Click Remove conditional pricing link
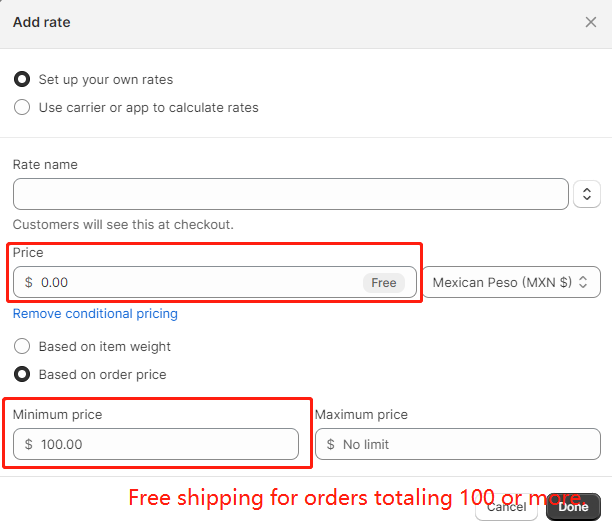Image resolution: width=612 pixels, height=524 pixels. (x=95, y=314)
